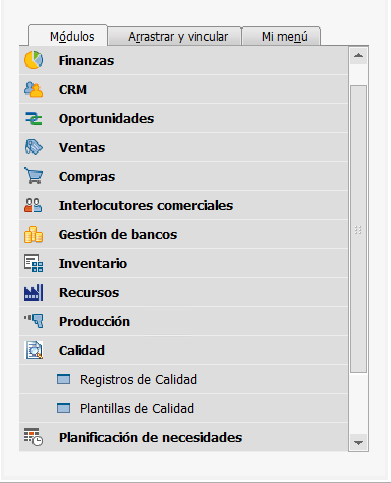Expand the Inventario module
Screen dimensions: 391x483
tap(183, 263)
